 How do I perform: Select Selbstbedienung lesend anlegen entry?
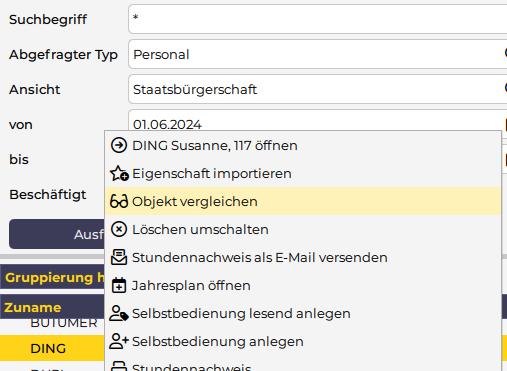pos(303,313)
